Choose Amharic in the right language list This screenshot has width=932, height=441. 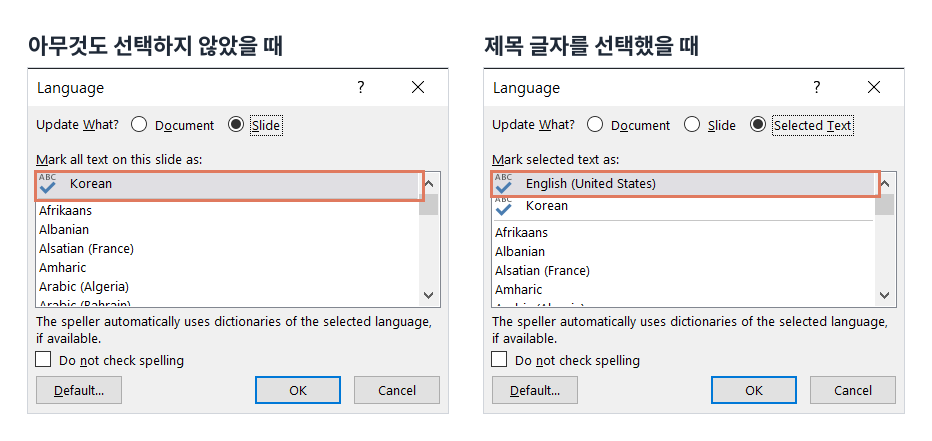(684, 289)
